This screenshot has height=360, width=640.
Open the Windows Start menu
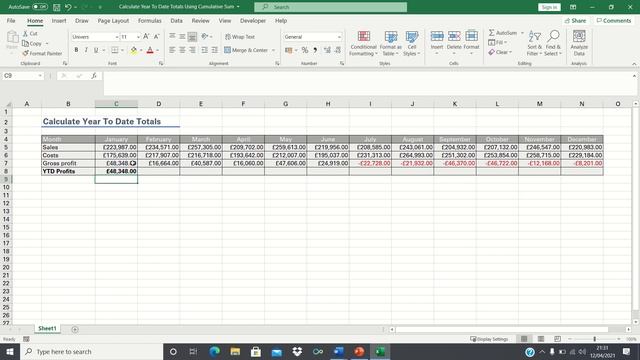click(x=10, y=351)
